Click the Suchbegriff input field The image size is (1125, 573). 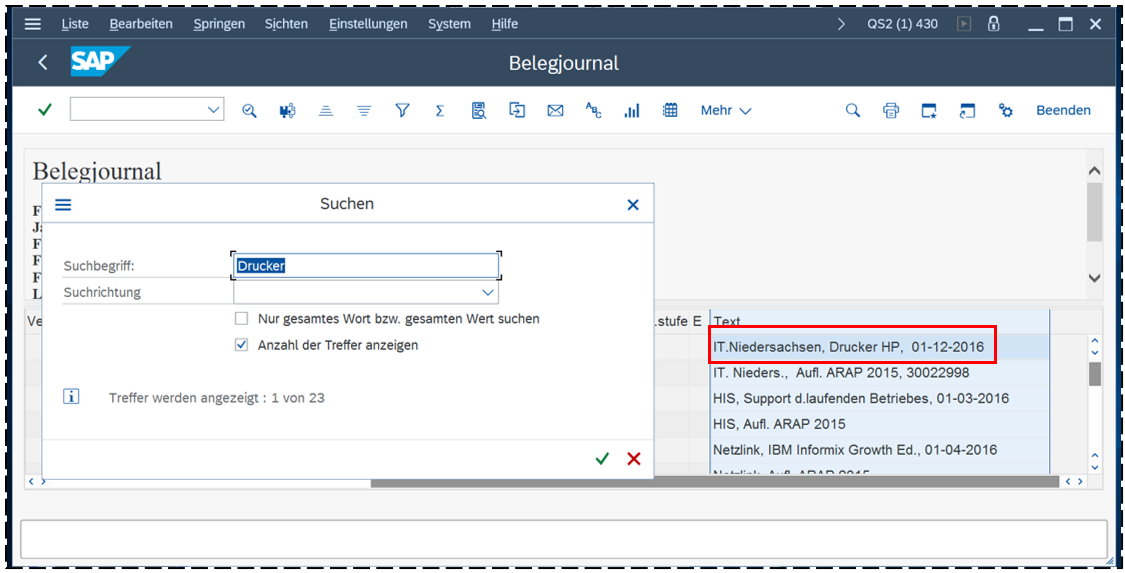[x=366, y=266]
